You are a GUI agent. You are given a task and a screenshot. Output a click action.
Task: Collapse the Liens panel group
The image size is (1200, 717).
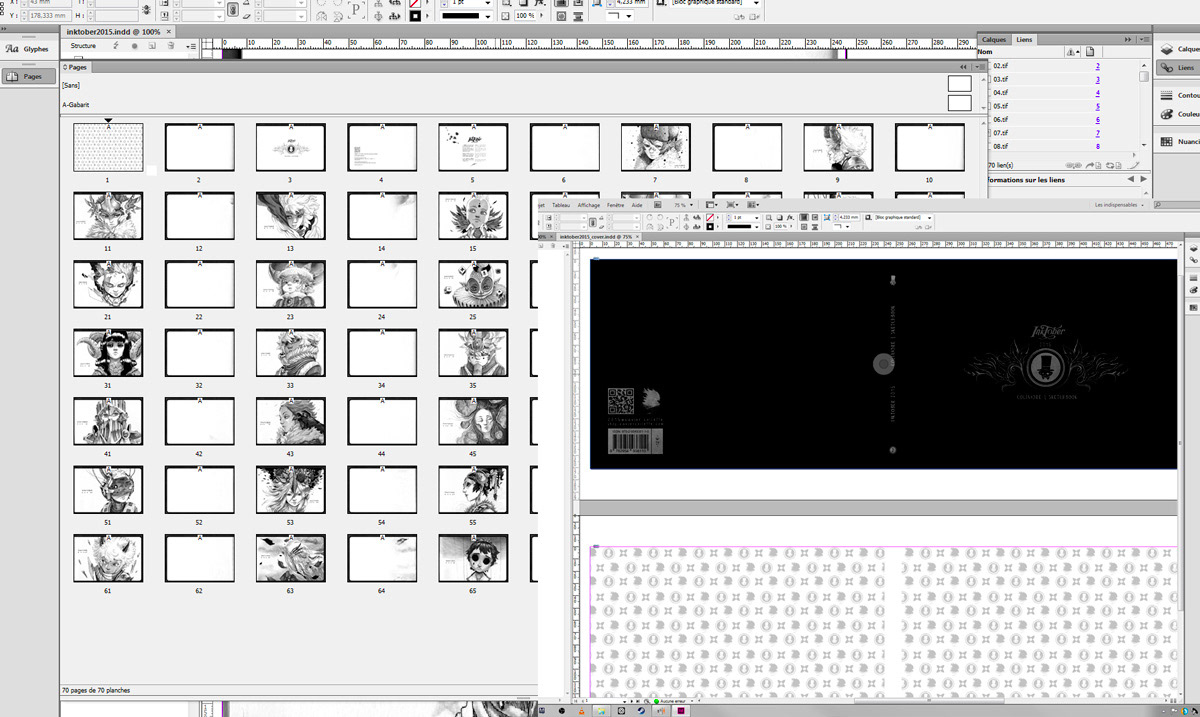(x=1130, y=39)
